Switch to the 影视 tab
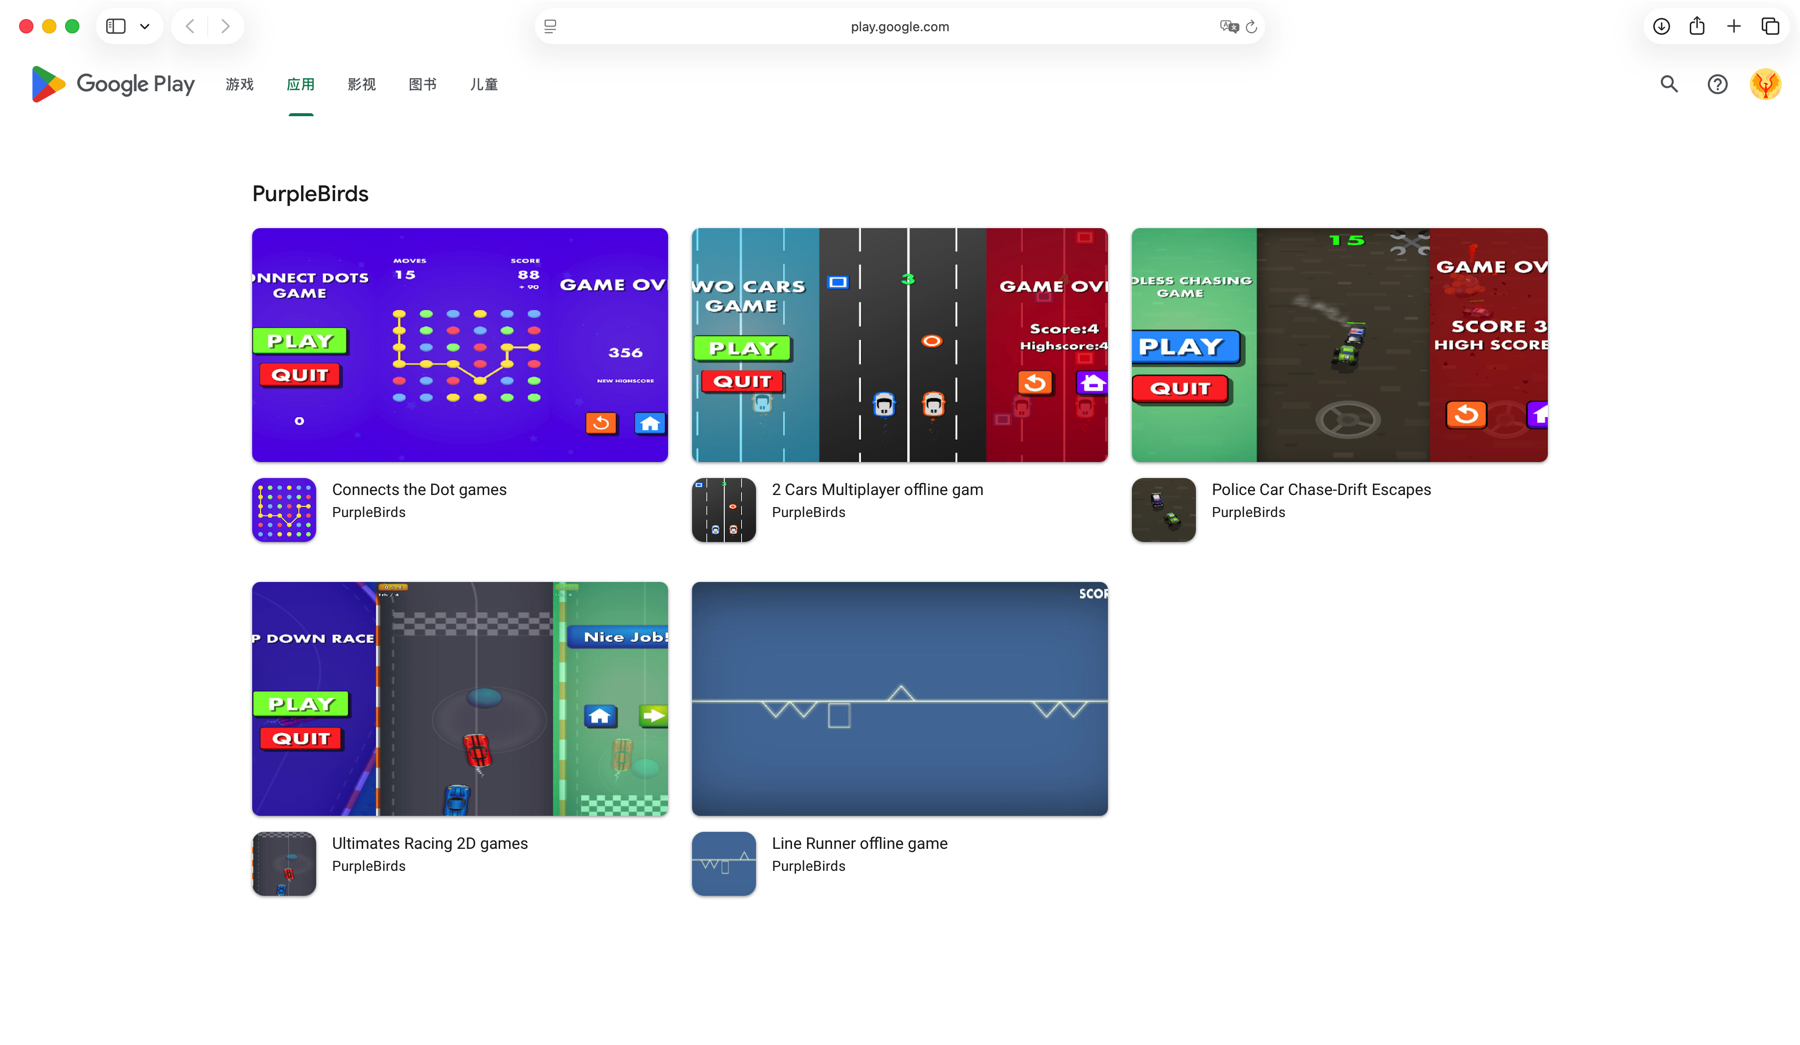 pyautogui.click(x=362, y=84)
